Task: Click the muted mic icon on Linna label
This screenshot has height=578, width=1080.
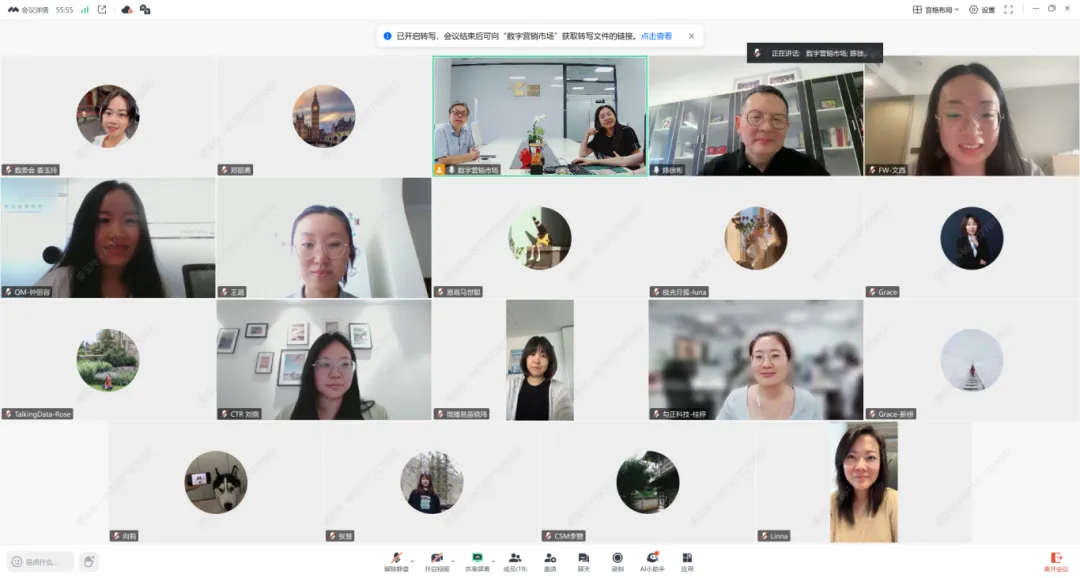Action: (764, 536)
